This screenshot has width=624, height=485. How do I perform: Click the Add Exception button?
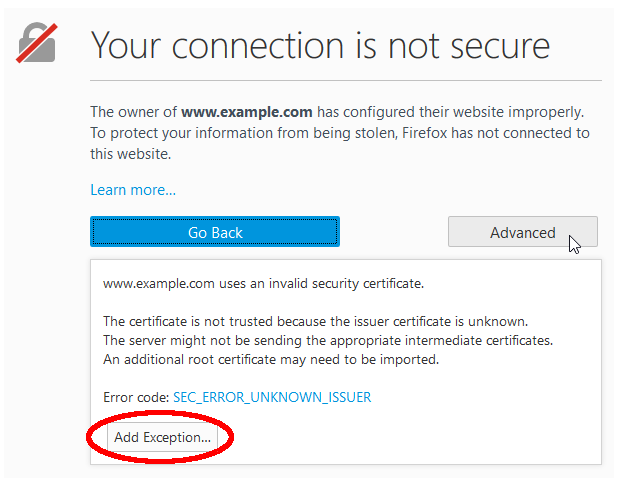click(162, 437)
